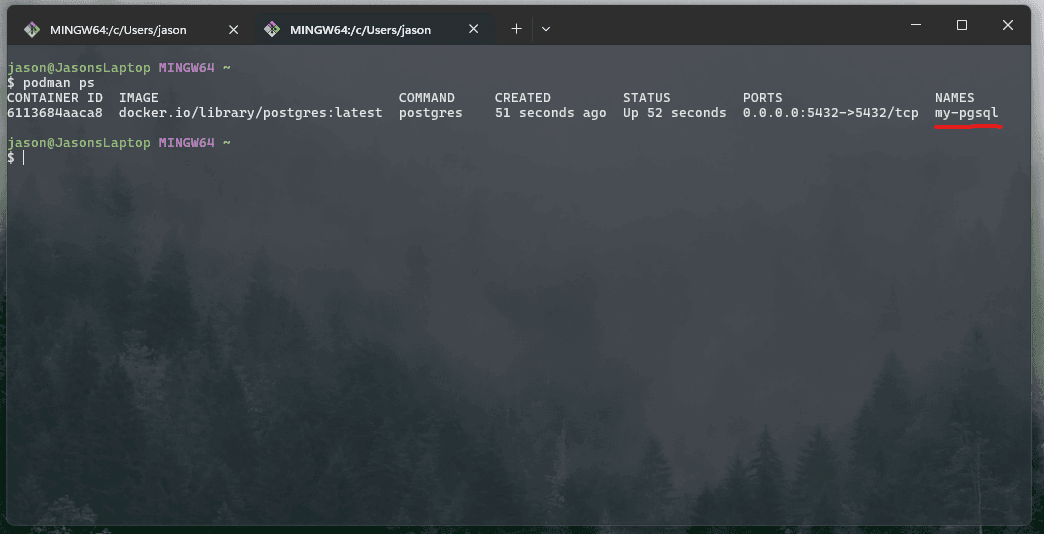Viewport: 1044px width, 534px height.
Task: Click the podman ps command text
Action: pos(59,83)
